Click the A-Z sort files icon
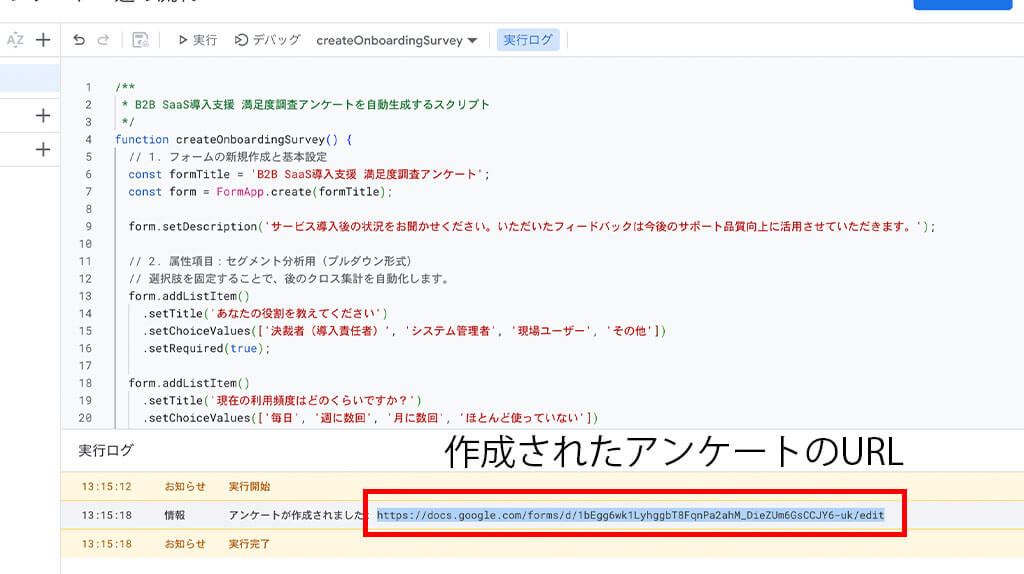Image resolution: width=1024 pixels, height=574 pixels. (x=15, y=40)
